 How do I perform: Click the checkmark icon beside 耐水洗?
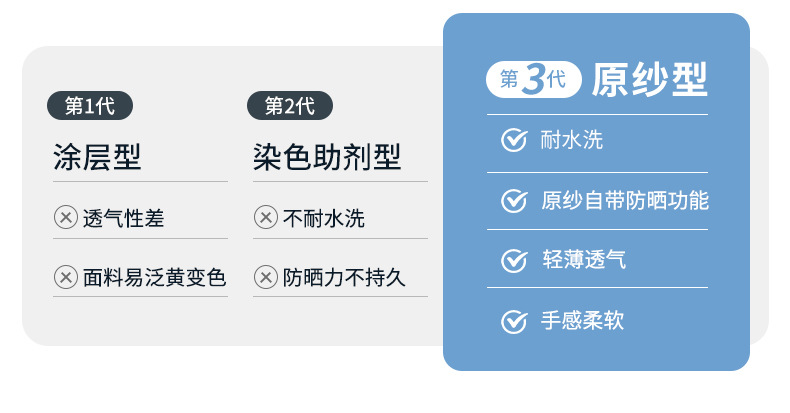pyautogui.click(x=514, y=140)
